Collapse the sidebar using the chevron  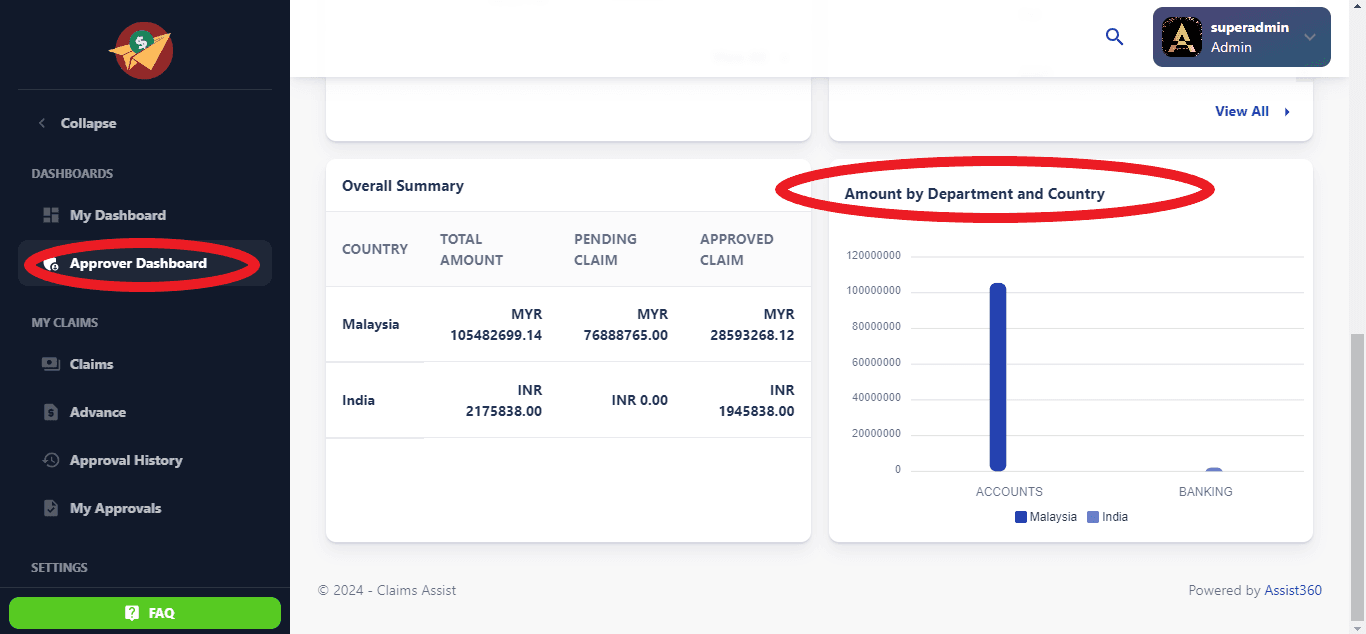[42, 123]
